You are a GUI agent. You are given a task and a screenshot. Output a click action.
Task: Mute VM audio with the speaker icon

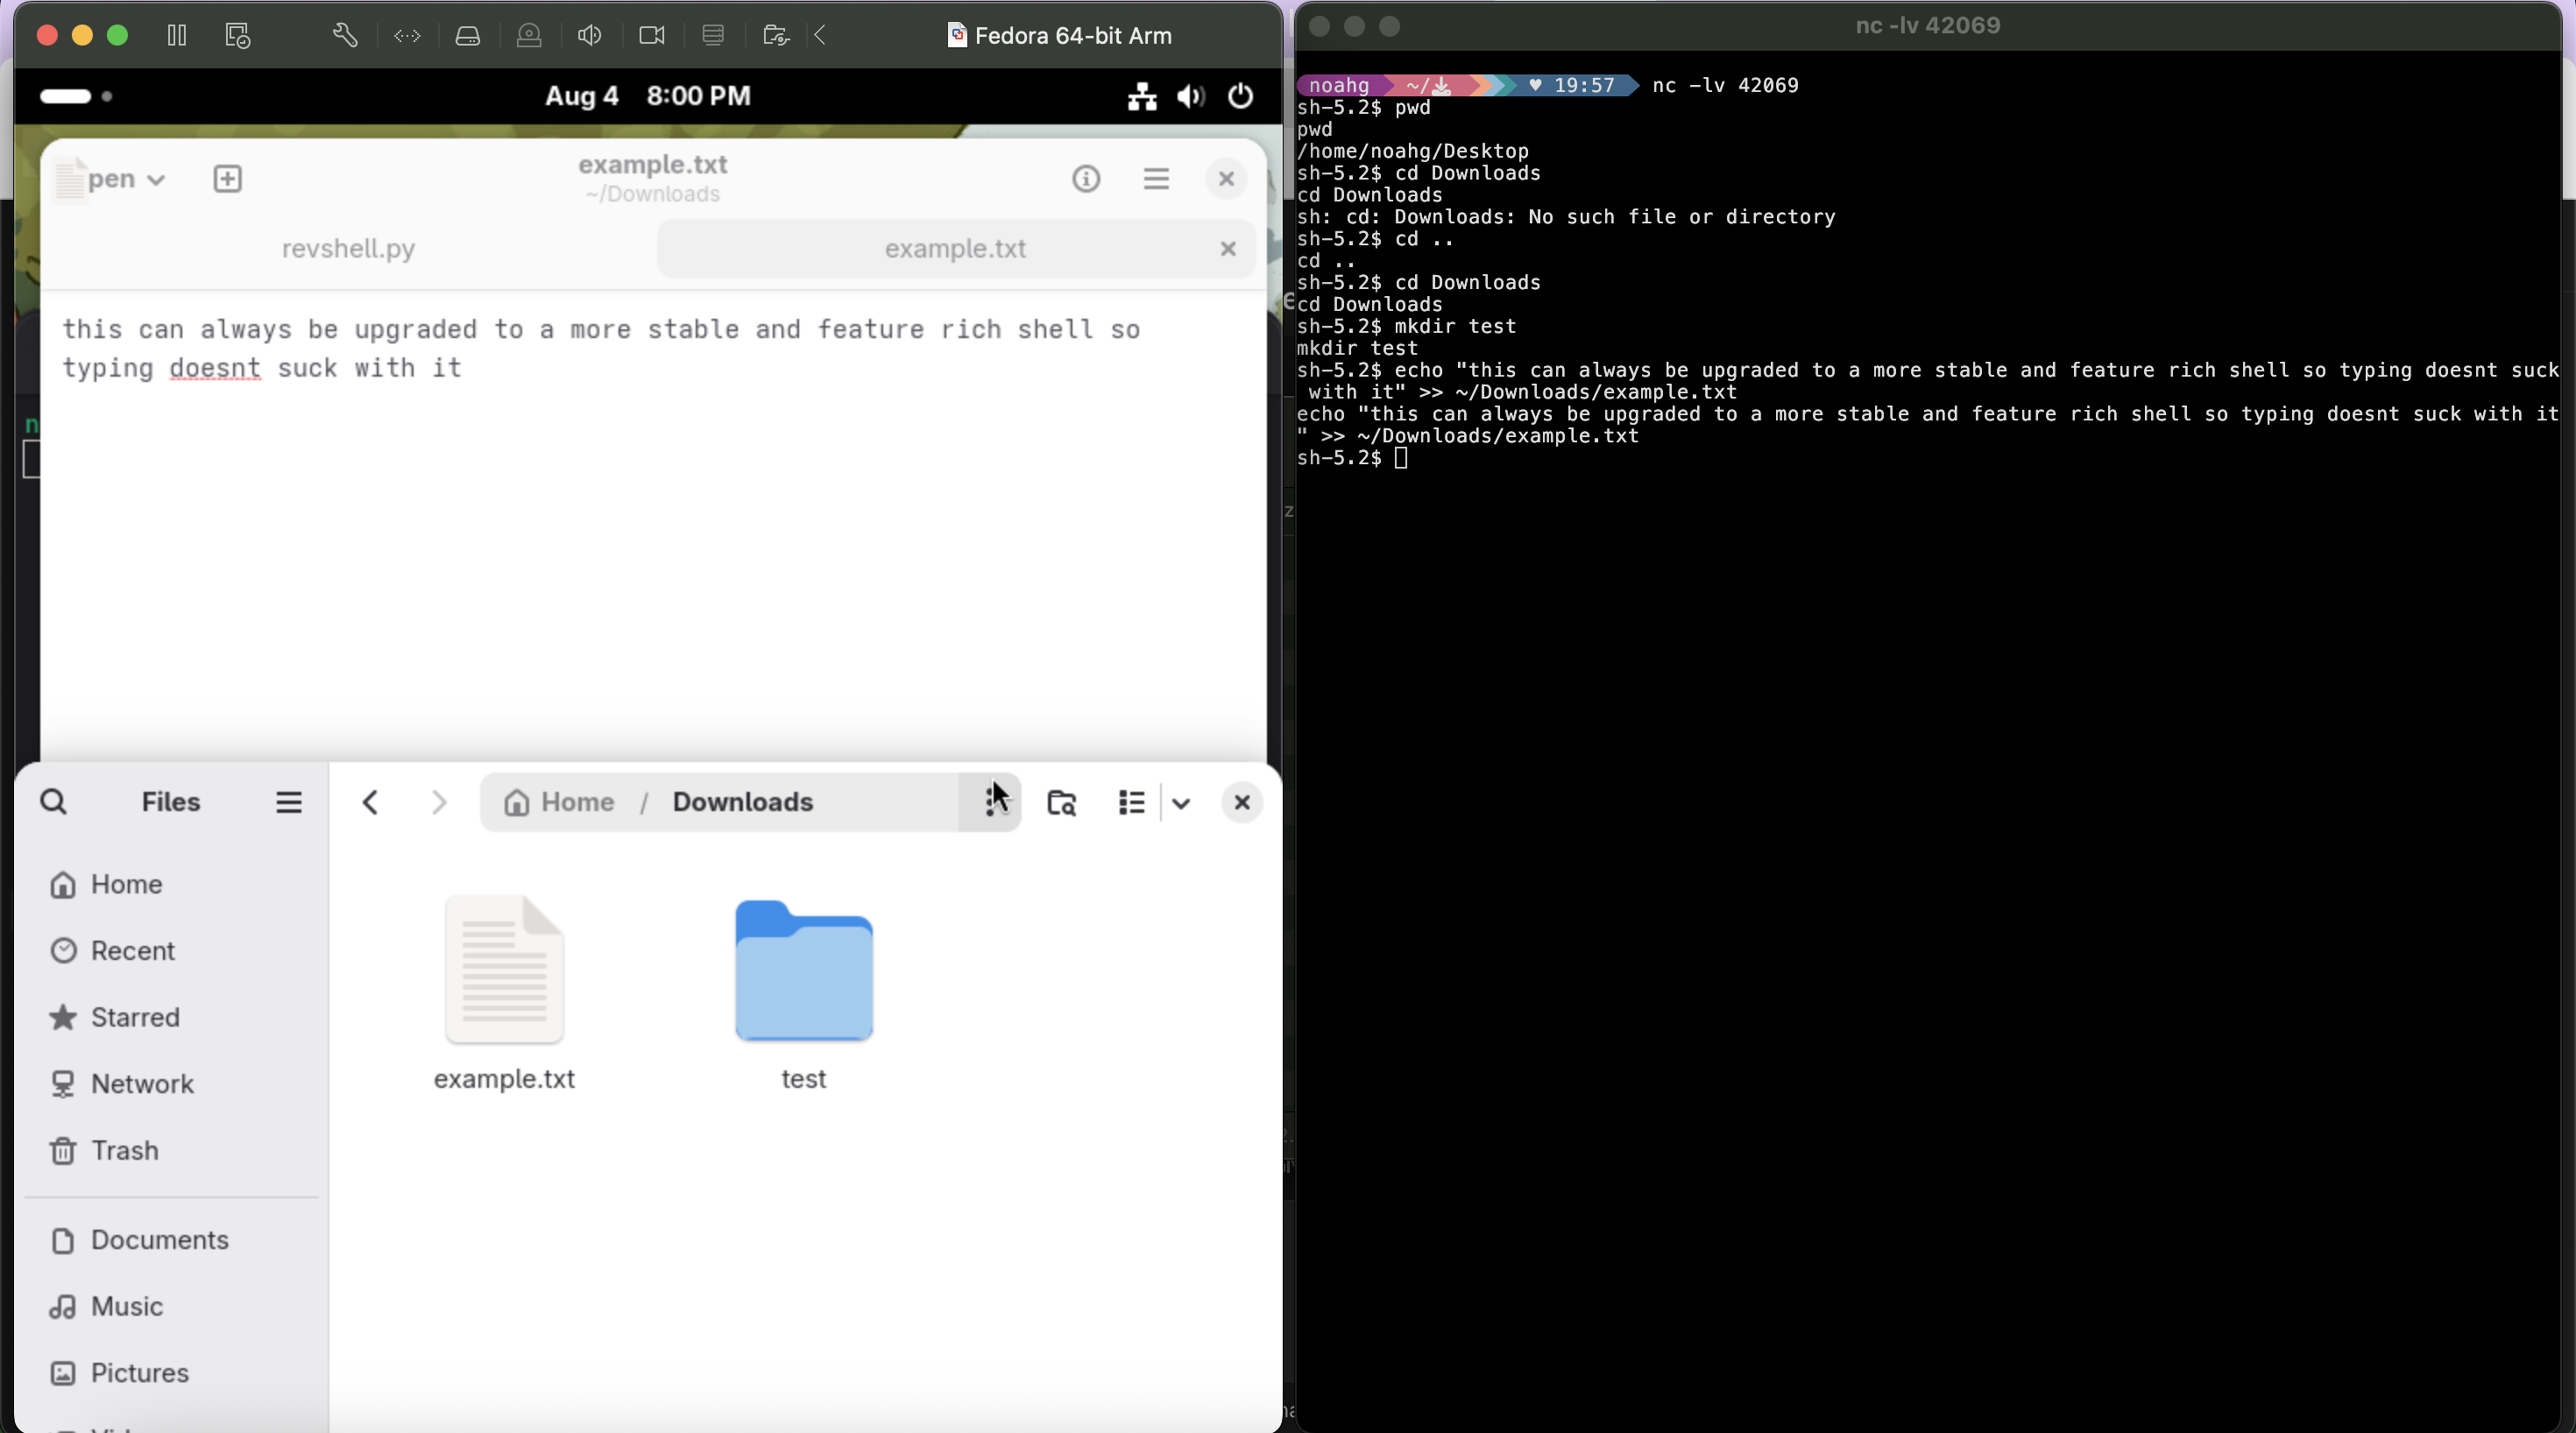click(x=589, y=36)
